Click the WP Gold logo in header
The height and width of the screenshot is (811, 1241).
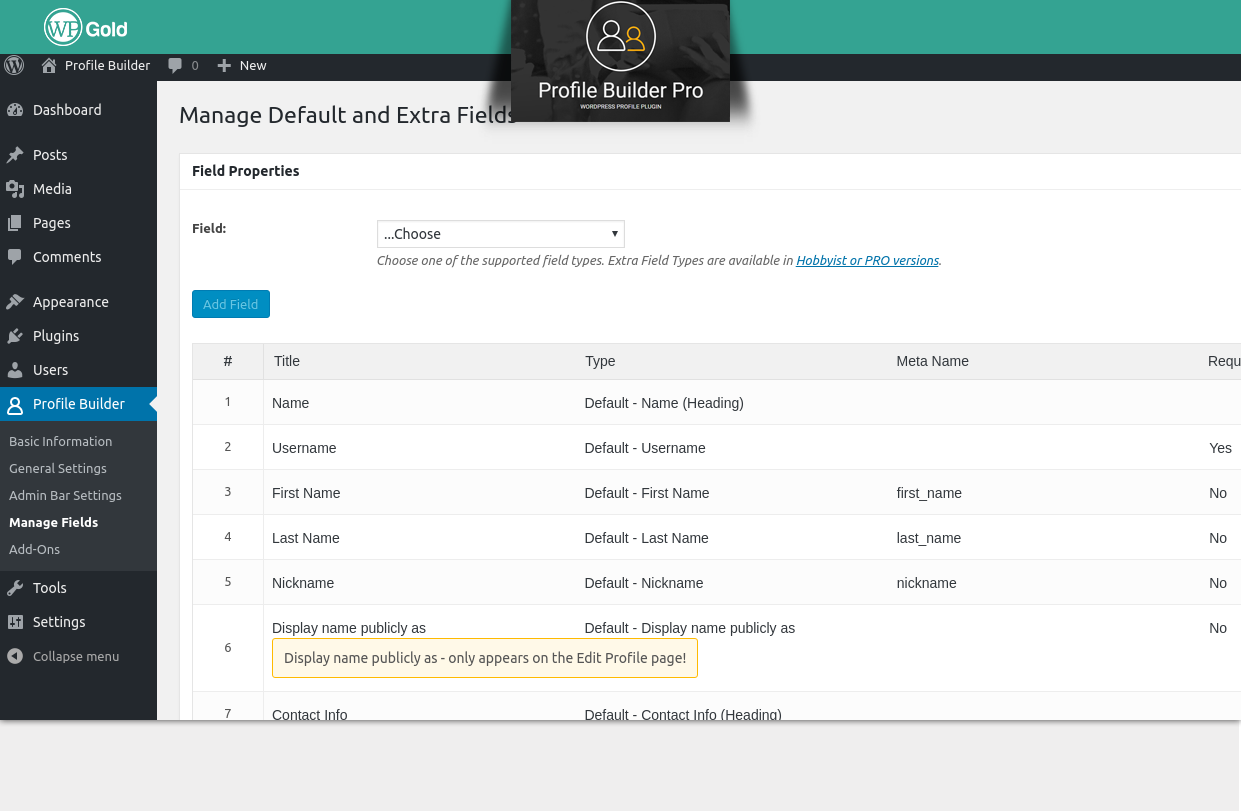tap(86, 28)
